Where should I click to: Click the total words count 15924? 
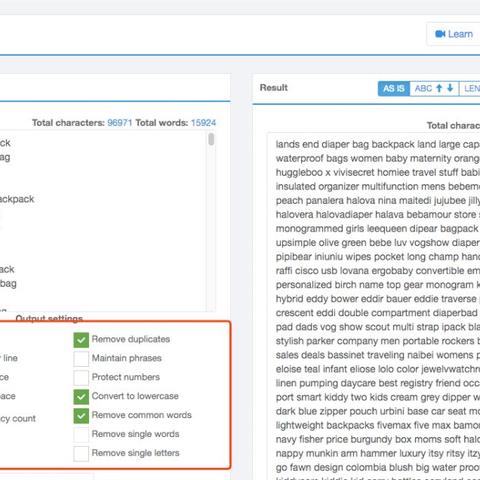tap(203, 123)
